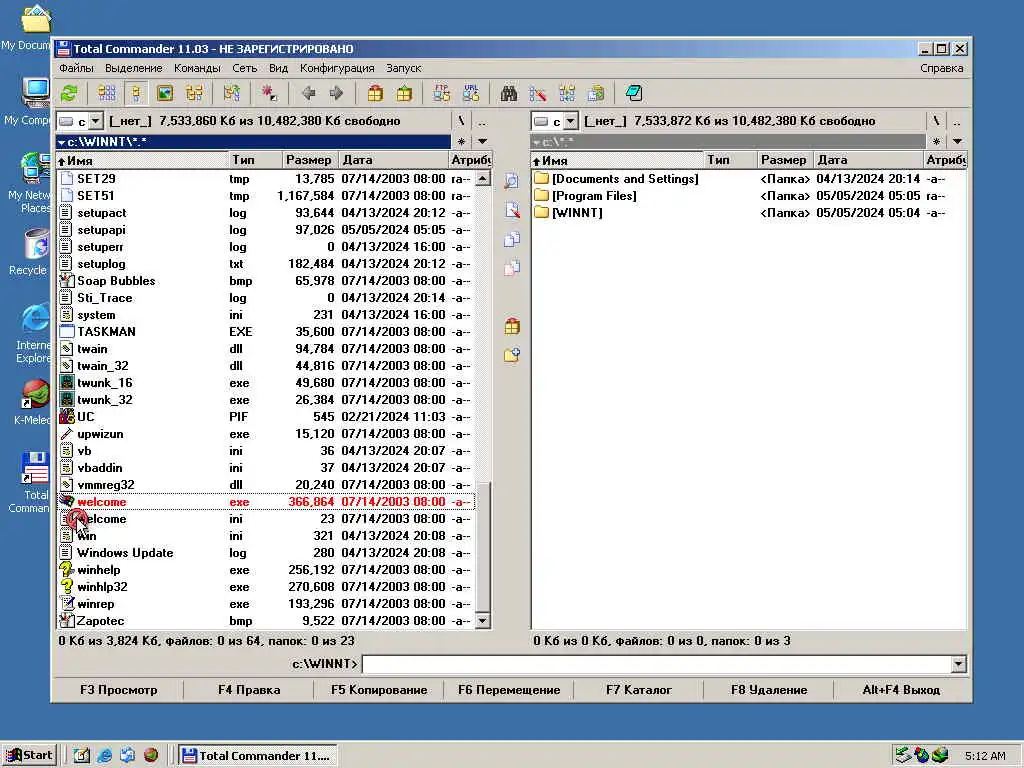Viewport: 1024px width, 768px height.
Task: Select the Windows Update log file
Action: (x=265, y=552)
